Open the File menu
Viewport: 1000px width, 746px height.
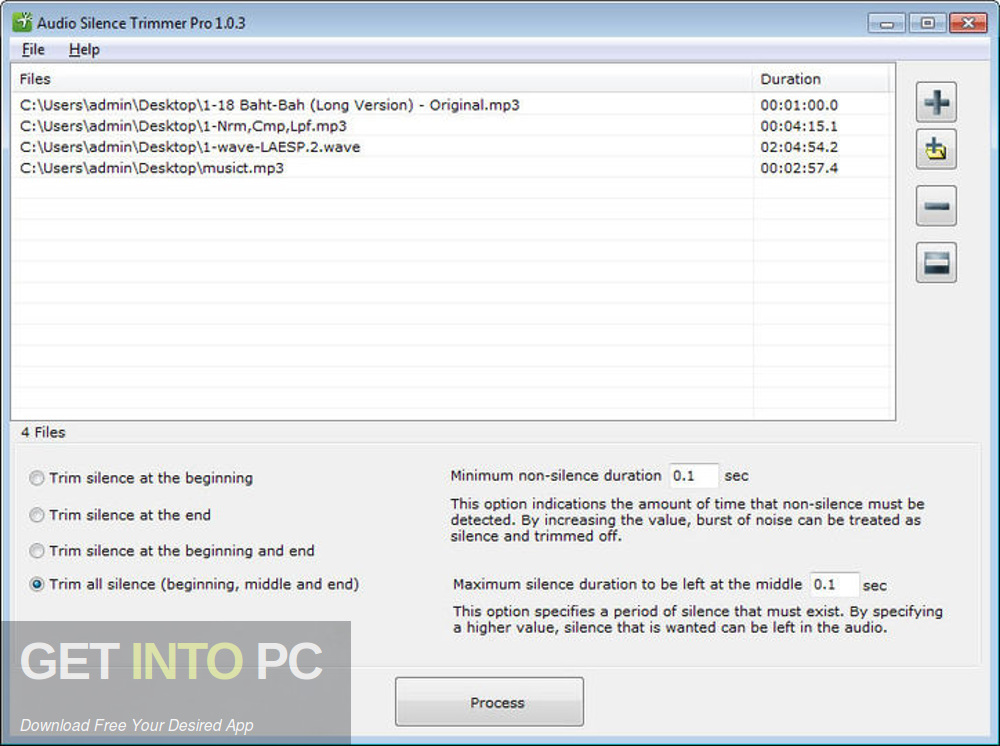(33, 50)
